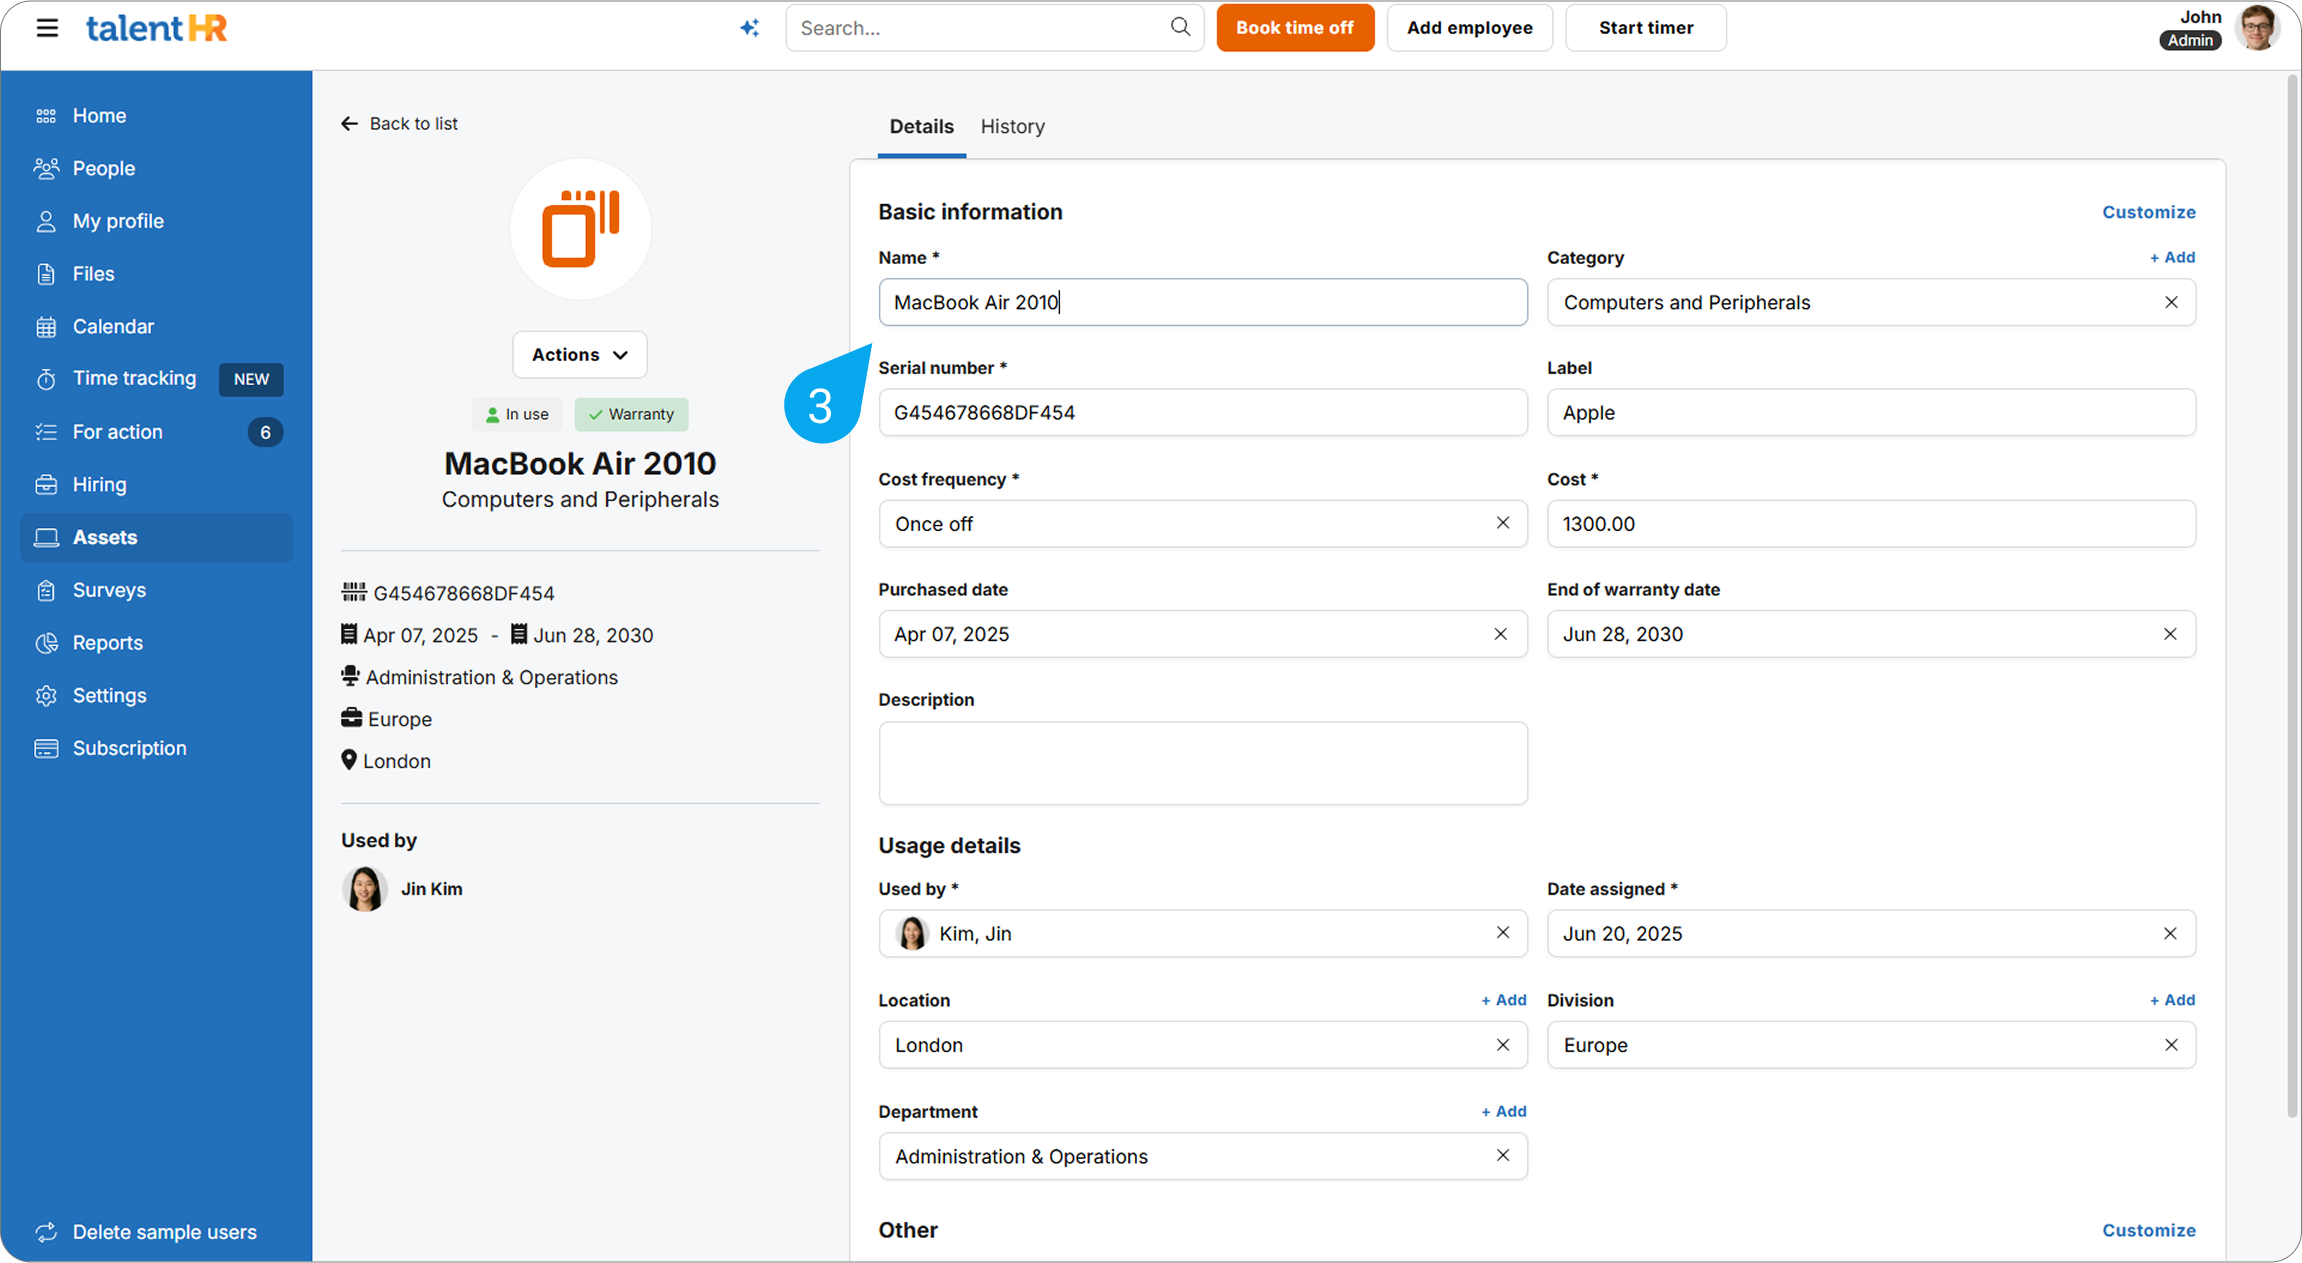The height and width of the screenshot is (1263, 2302).
Task: Click Customize in Basic information
Action: pos(2148,212)
